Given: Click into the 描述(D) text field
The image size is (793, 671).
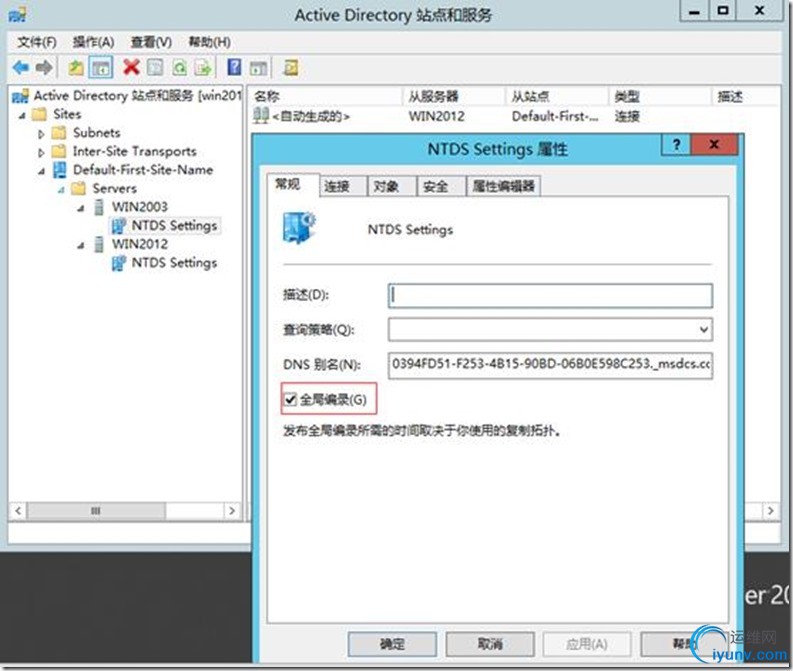Looking at the screenshot, I should coord(550,296).
